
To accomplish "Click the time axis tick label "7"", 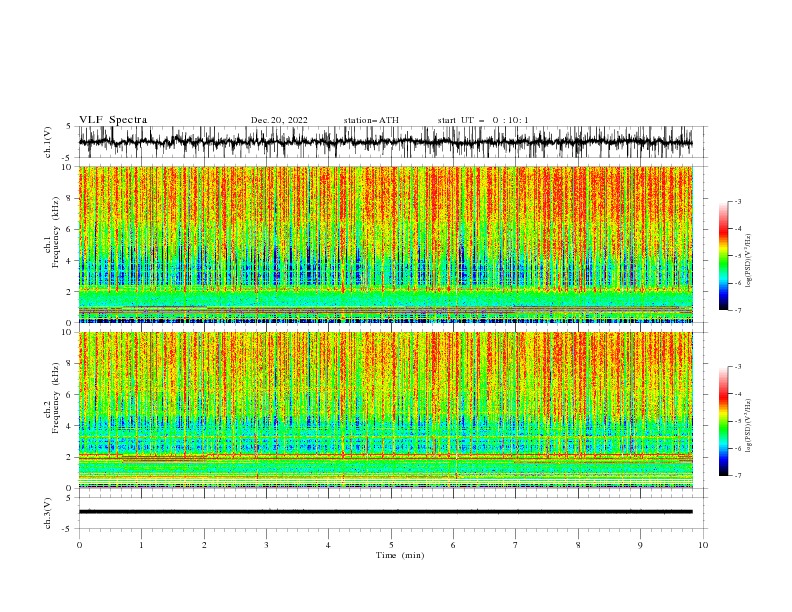I will point(516,545).
